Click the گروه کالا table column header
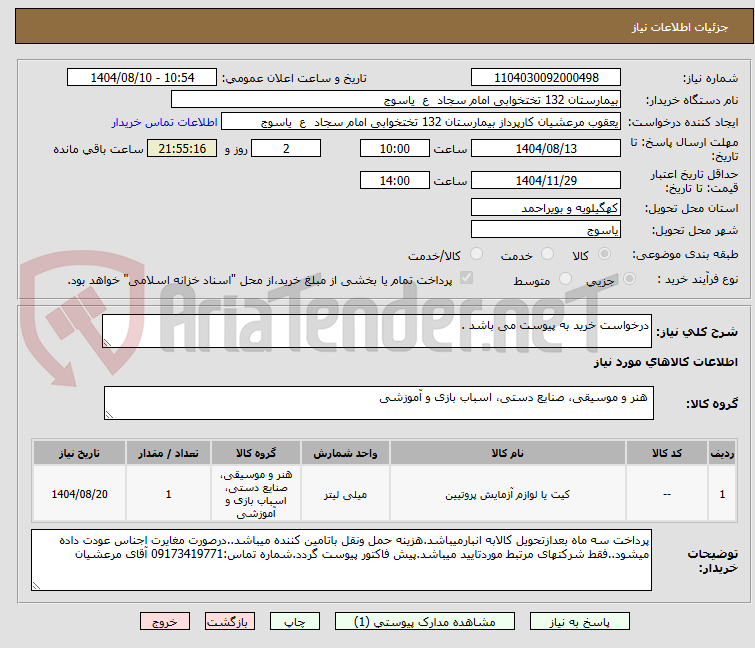The image size is (755, 648). pyautogui.click(x=256, y=453)
